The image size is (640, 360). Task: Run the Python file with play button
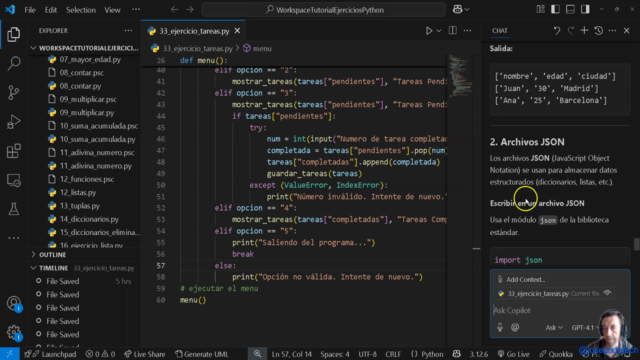429,31
